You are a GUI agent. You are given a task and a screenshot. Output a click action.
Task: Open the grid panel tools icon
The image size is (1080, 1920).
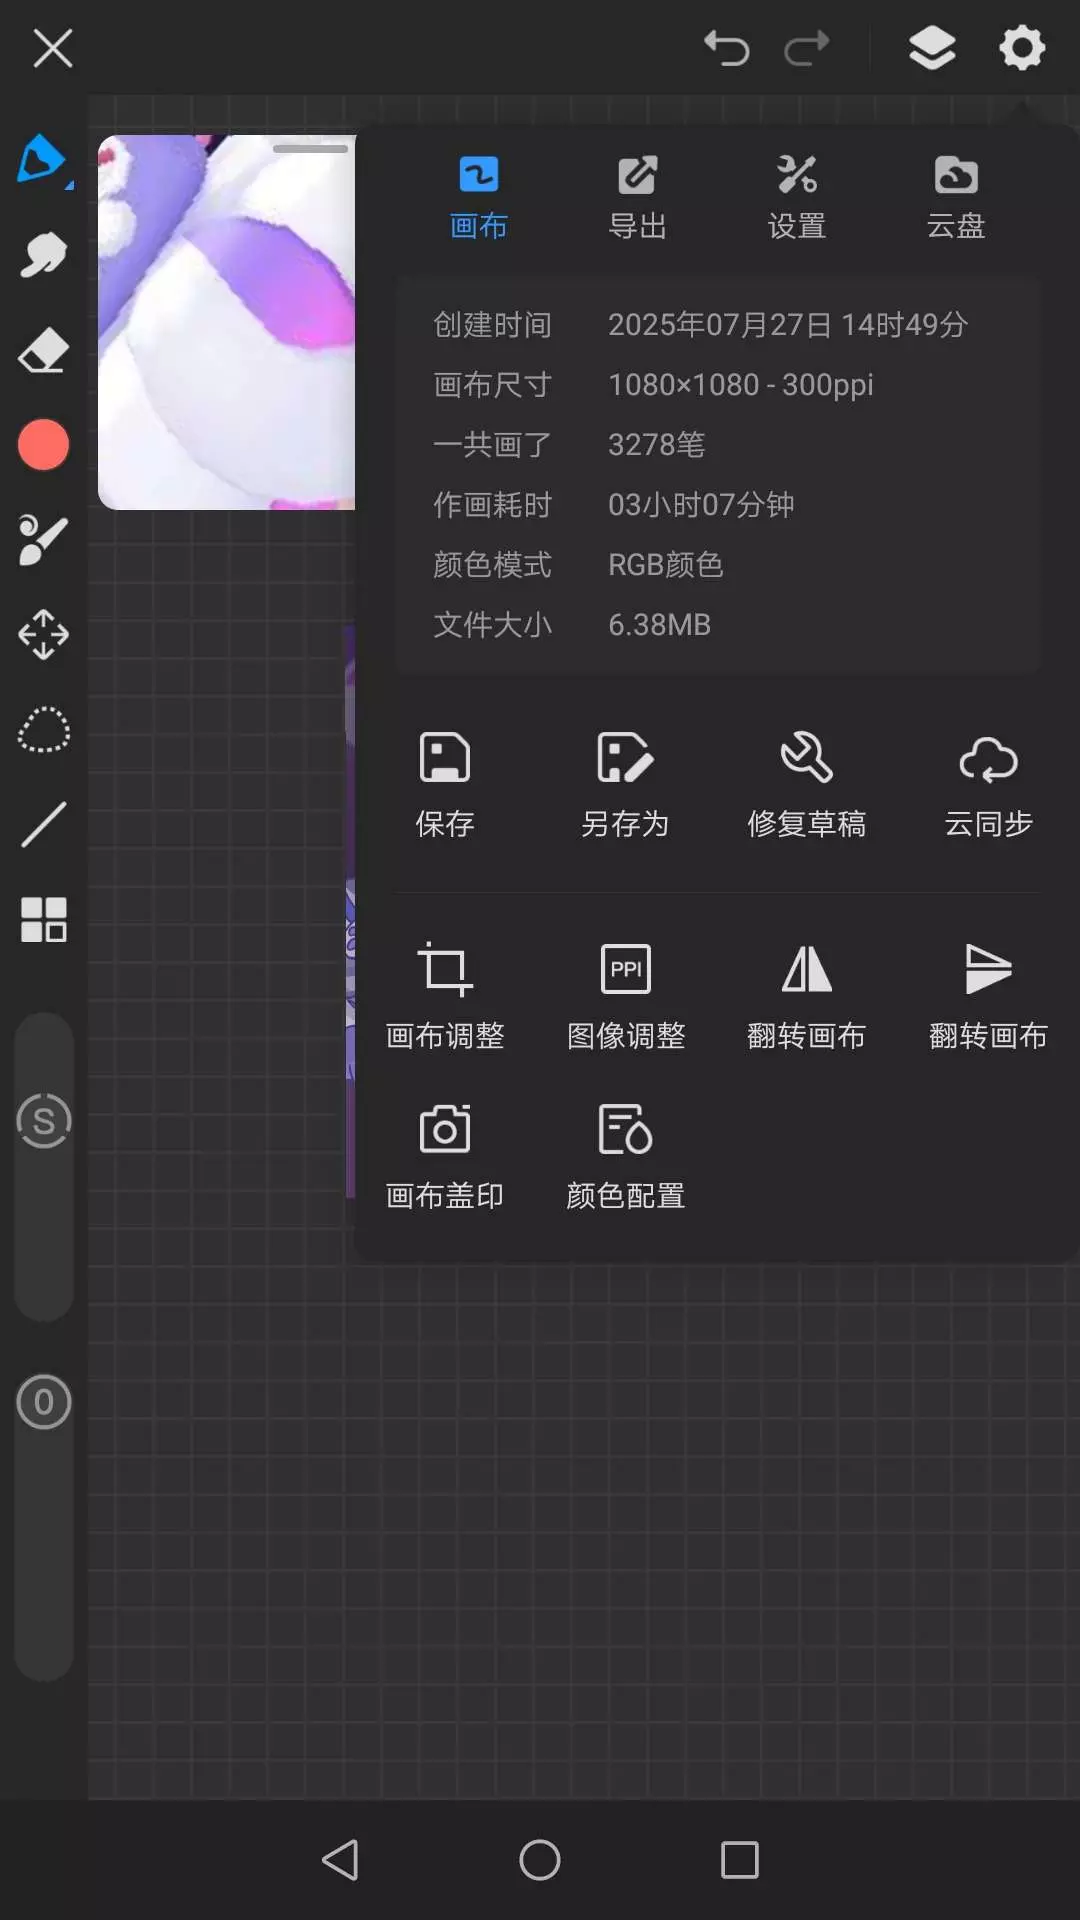tap(43, 919)
